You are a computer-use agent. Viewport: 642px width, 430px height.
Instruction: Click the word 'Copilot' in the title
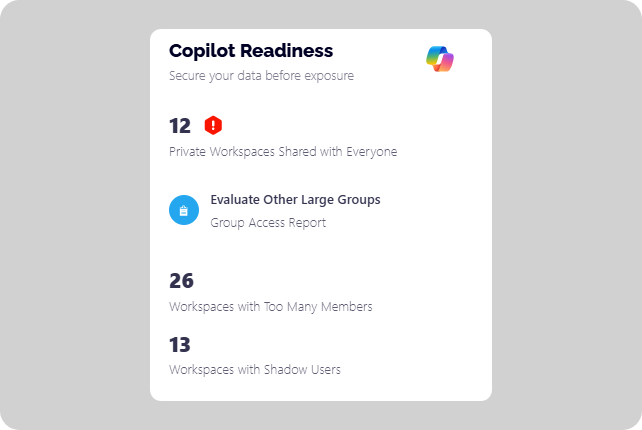click(x=202, y=50)
